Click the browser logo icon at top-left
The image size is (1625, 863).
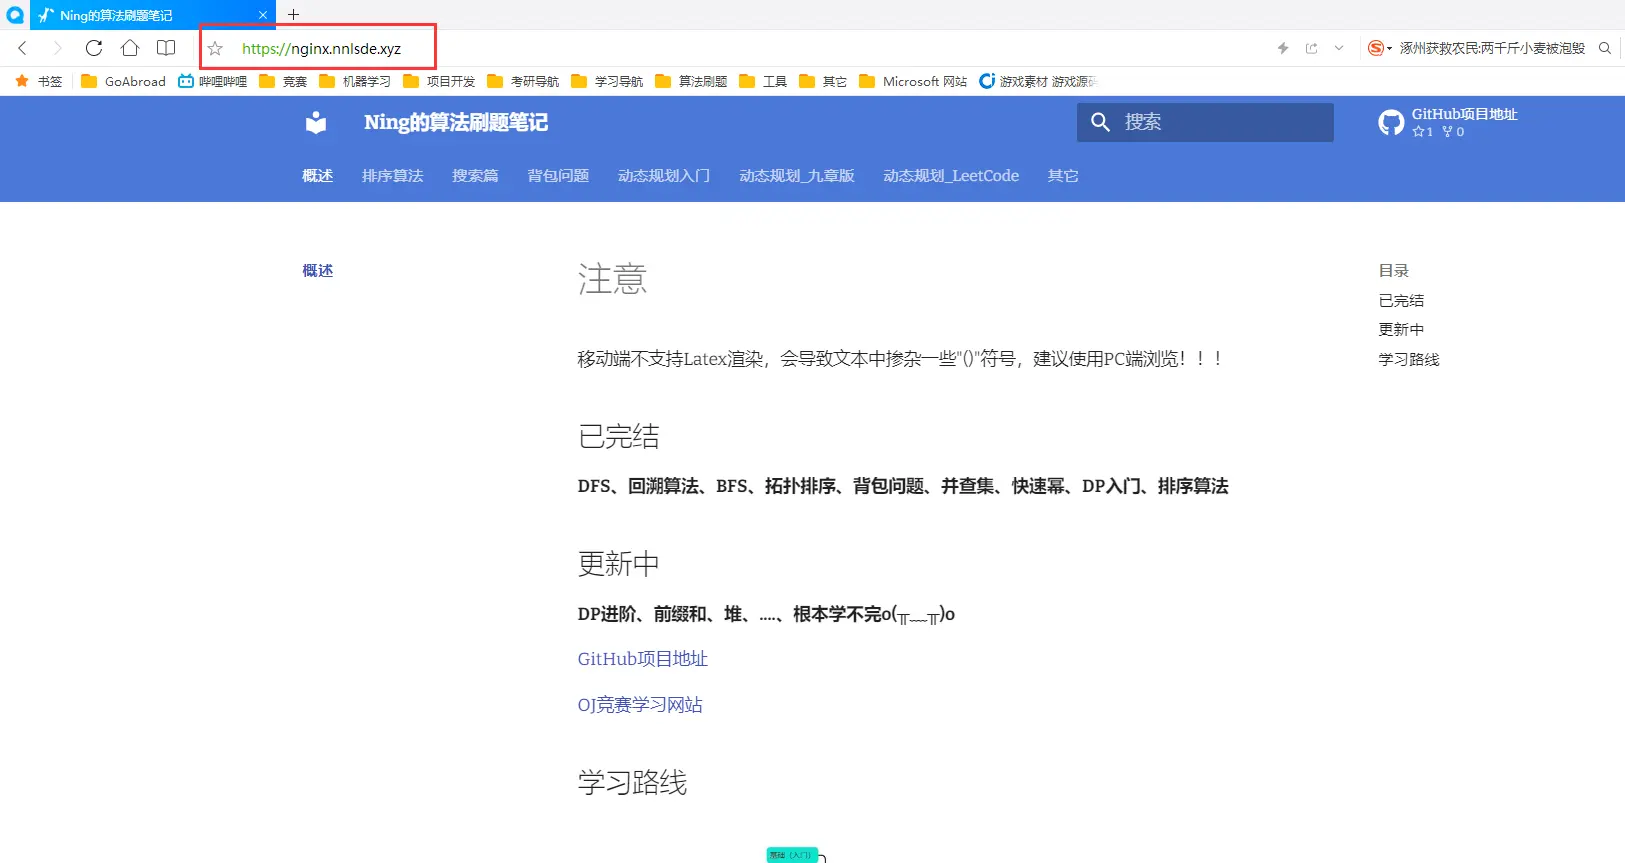tap(15, 15)
